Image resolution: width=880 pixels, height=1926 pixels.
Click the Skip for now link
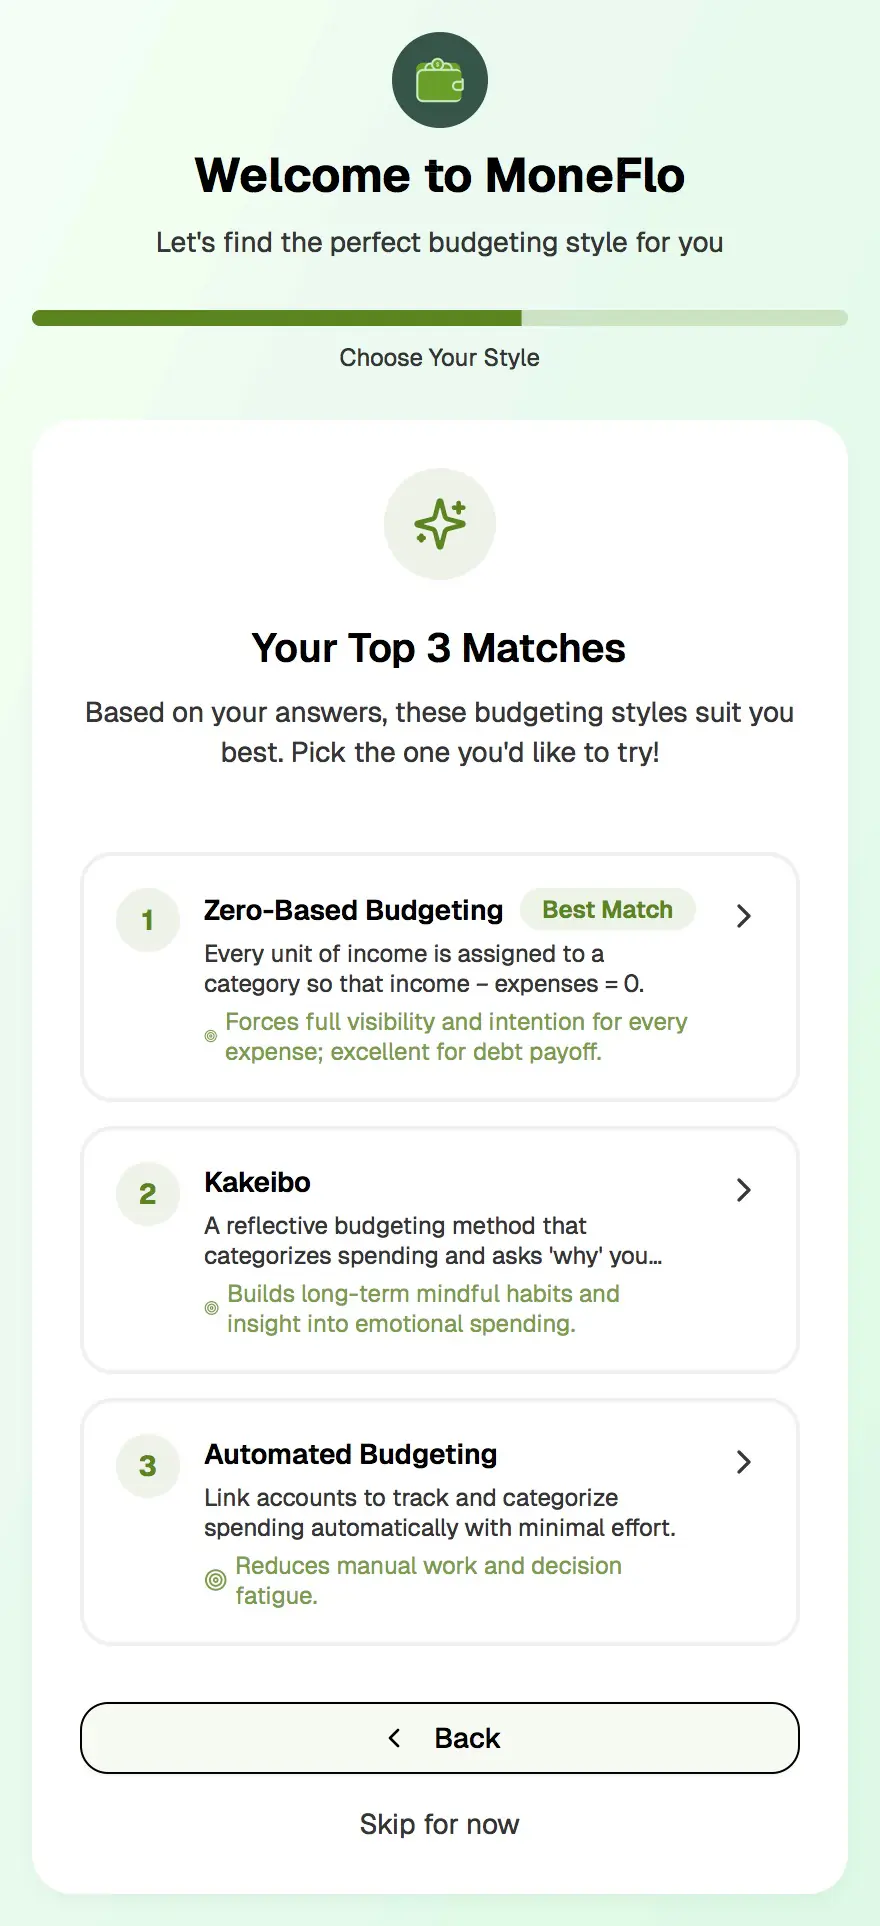[440, 1824]
